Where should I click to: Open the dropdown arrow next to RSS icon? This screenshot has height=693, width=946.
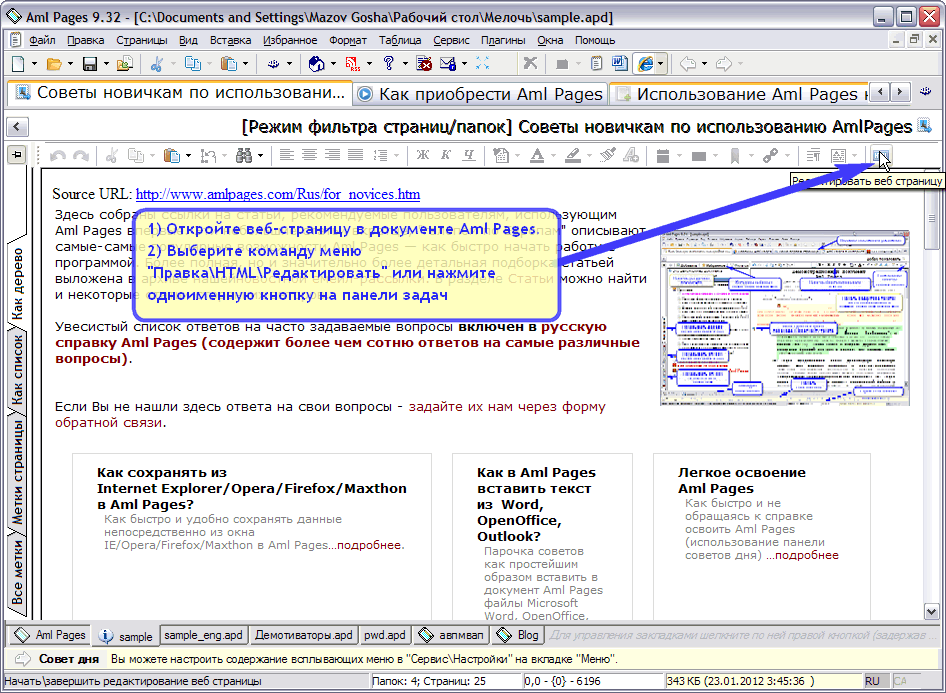369,63
